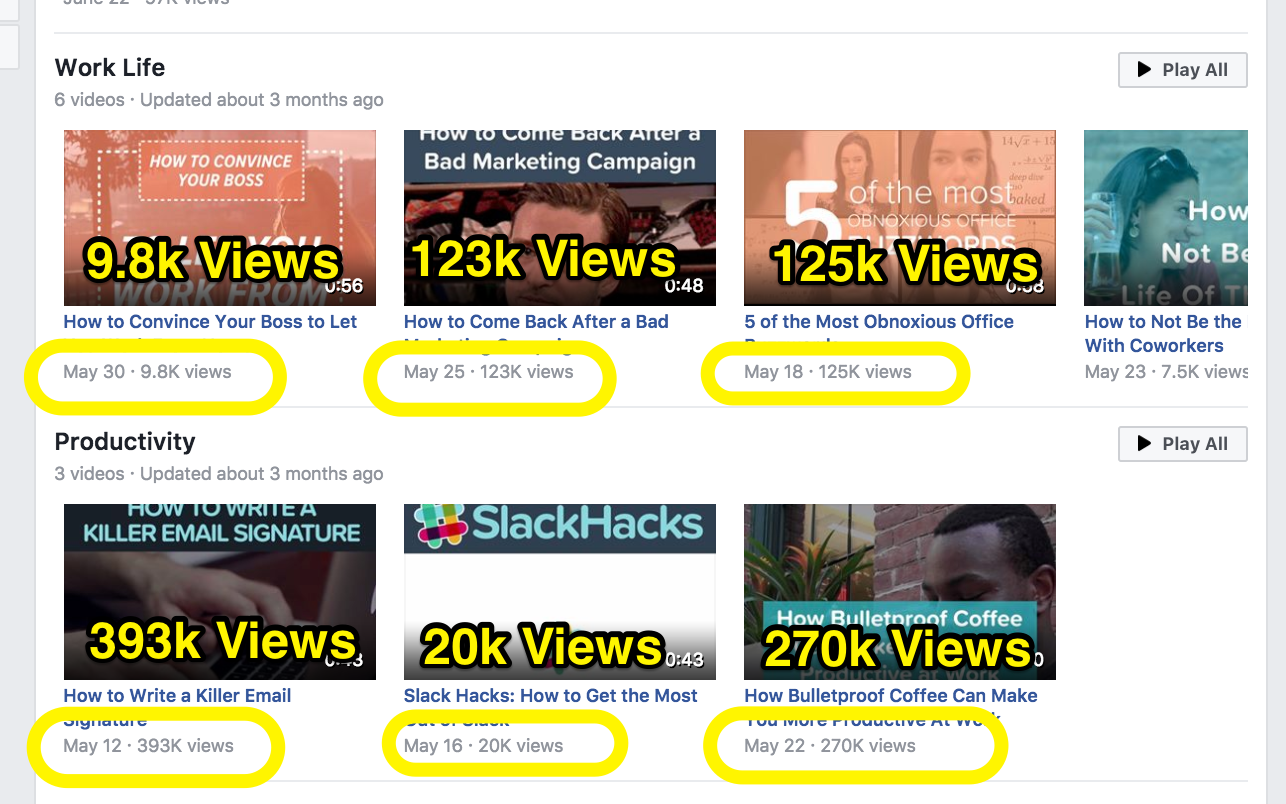Open the Bad Marketing Campaign video thumbnail
This screenshot has width=1286, height=804.
560,218
